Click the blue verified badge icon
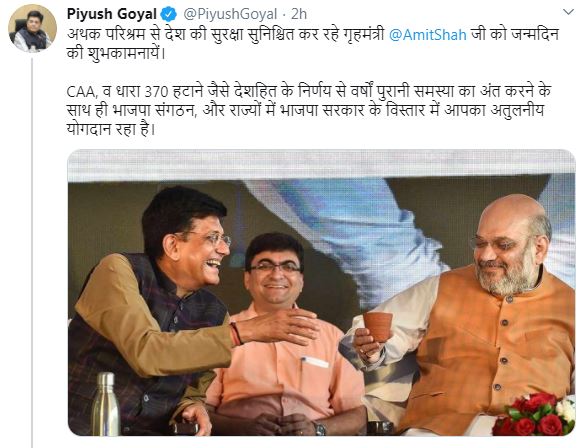Screen dimensions: 580x448 (x=169, y=14)
